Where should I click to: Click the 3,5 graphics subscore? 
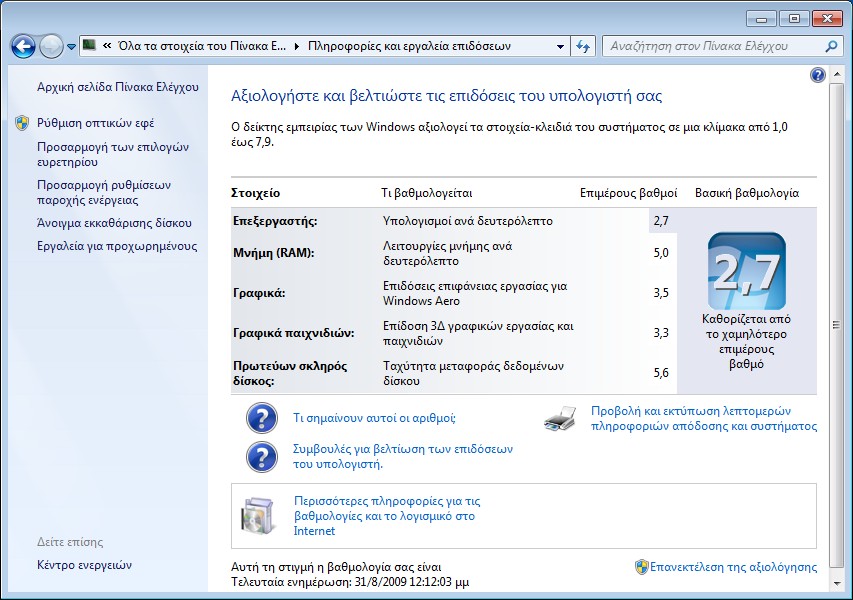(x=661, y=293)
